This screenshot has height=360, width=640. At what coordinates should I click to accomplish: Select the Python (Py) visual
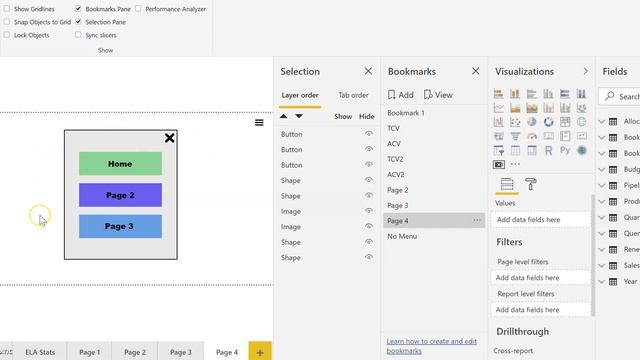[x=565, y=150]
